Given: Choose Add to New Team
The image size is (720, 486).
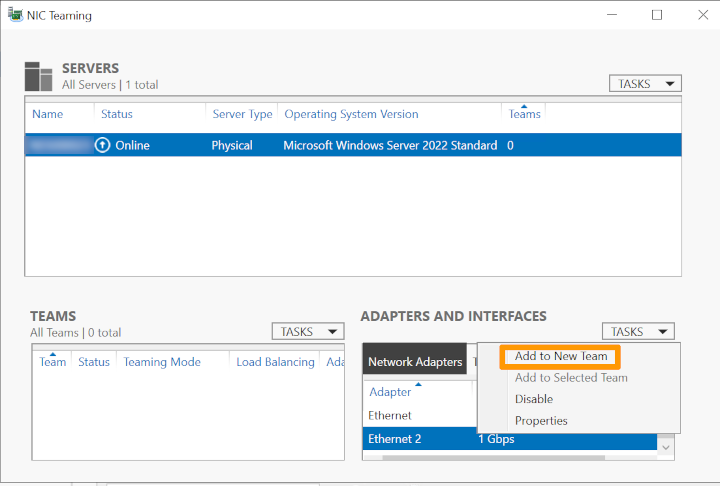Looking at the screenshot, I should (x=560, y=357).
